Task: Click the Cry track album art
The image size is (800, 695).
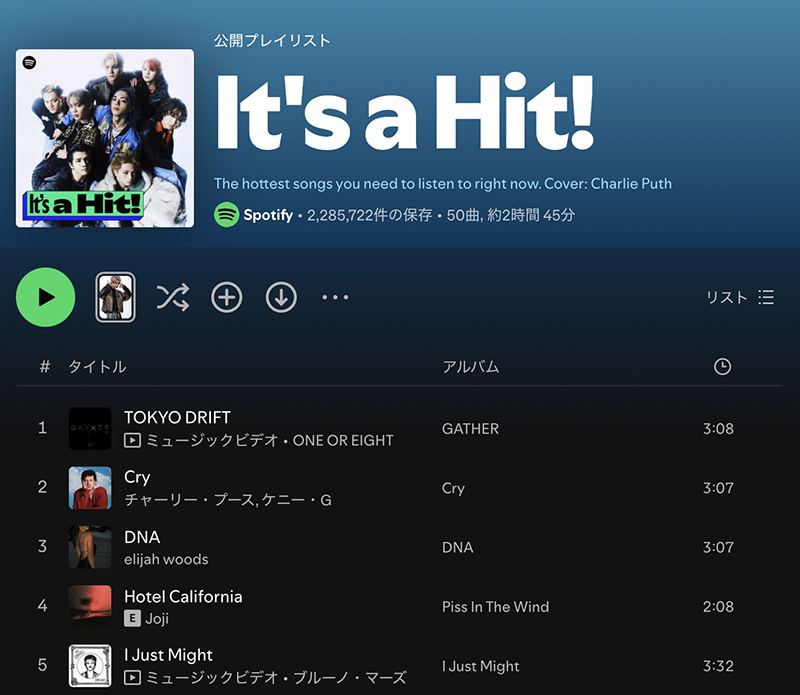Action: point(90,488)
